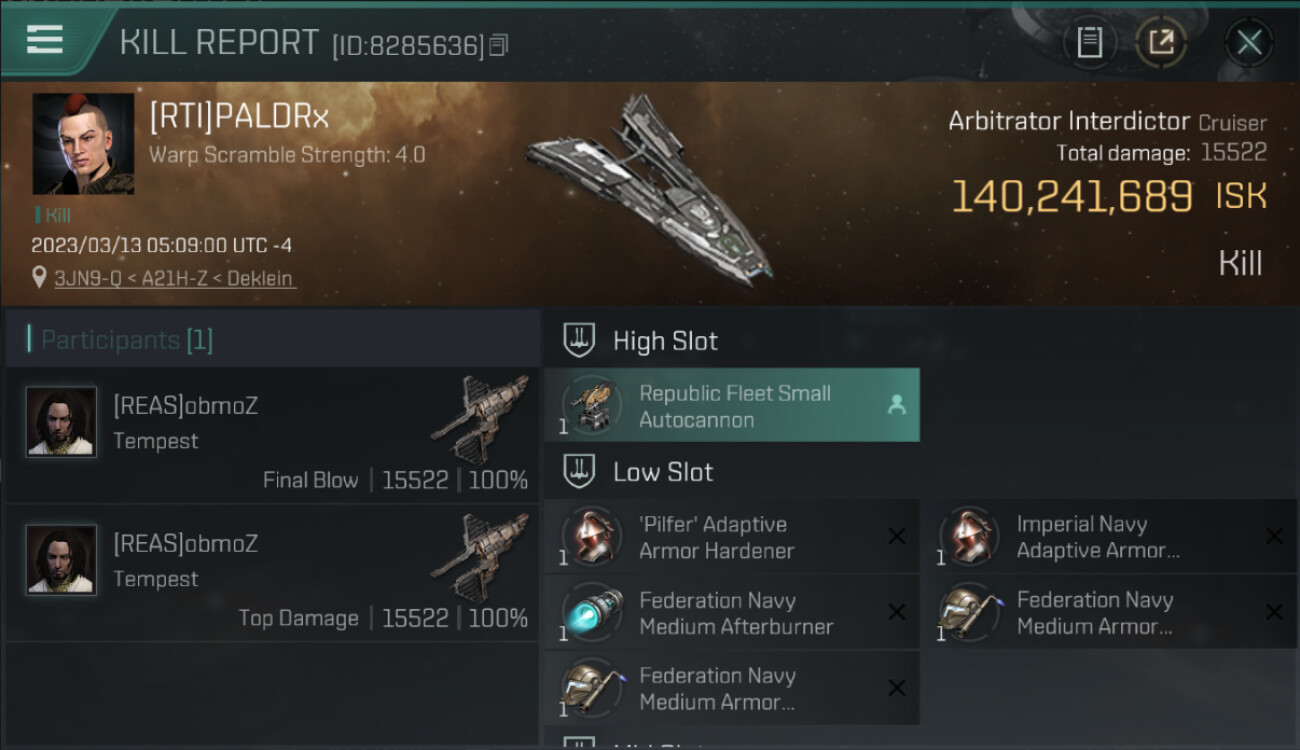Open the hamburger menu
This screenshot has height=750, width=1300.
(45, 40)
